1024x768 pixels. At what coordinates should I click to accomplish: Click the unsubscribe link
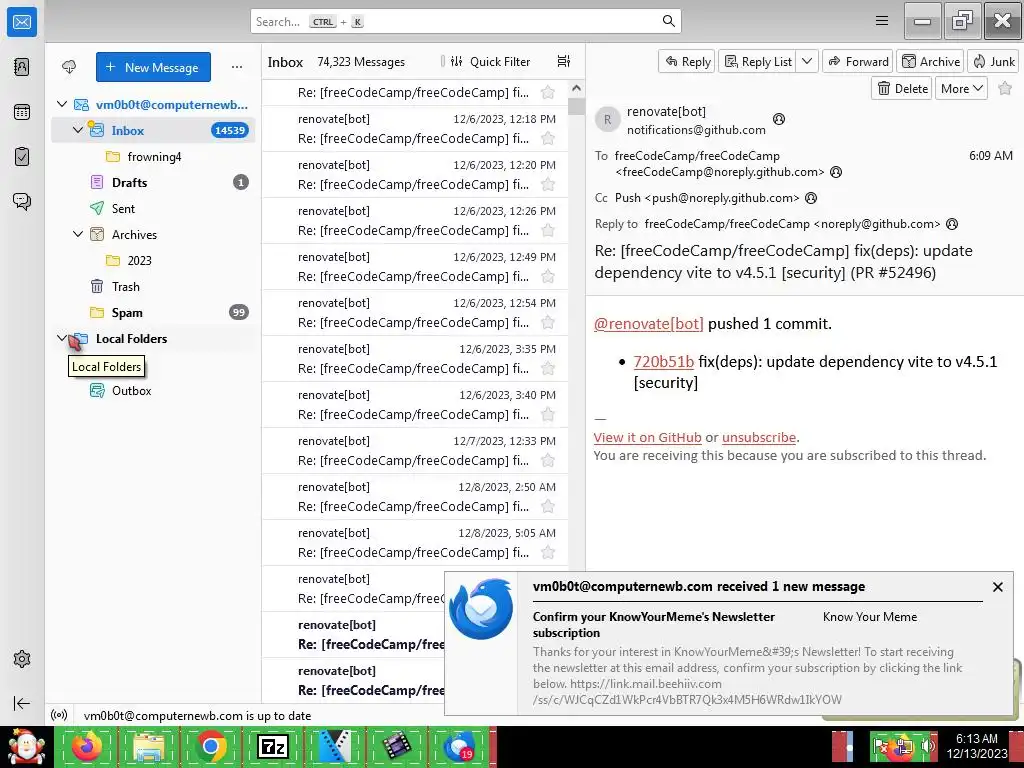coord(759,438)
